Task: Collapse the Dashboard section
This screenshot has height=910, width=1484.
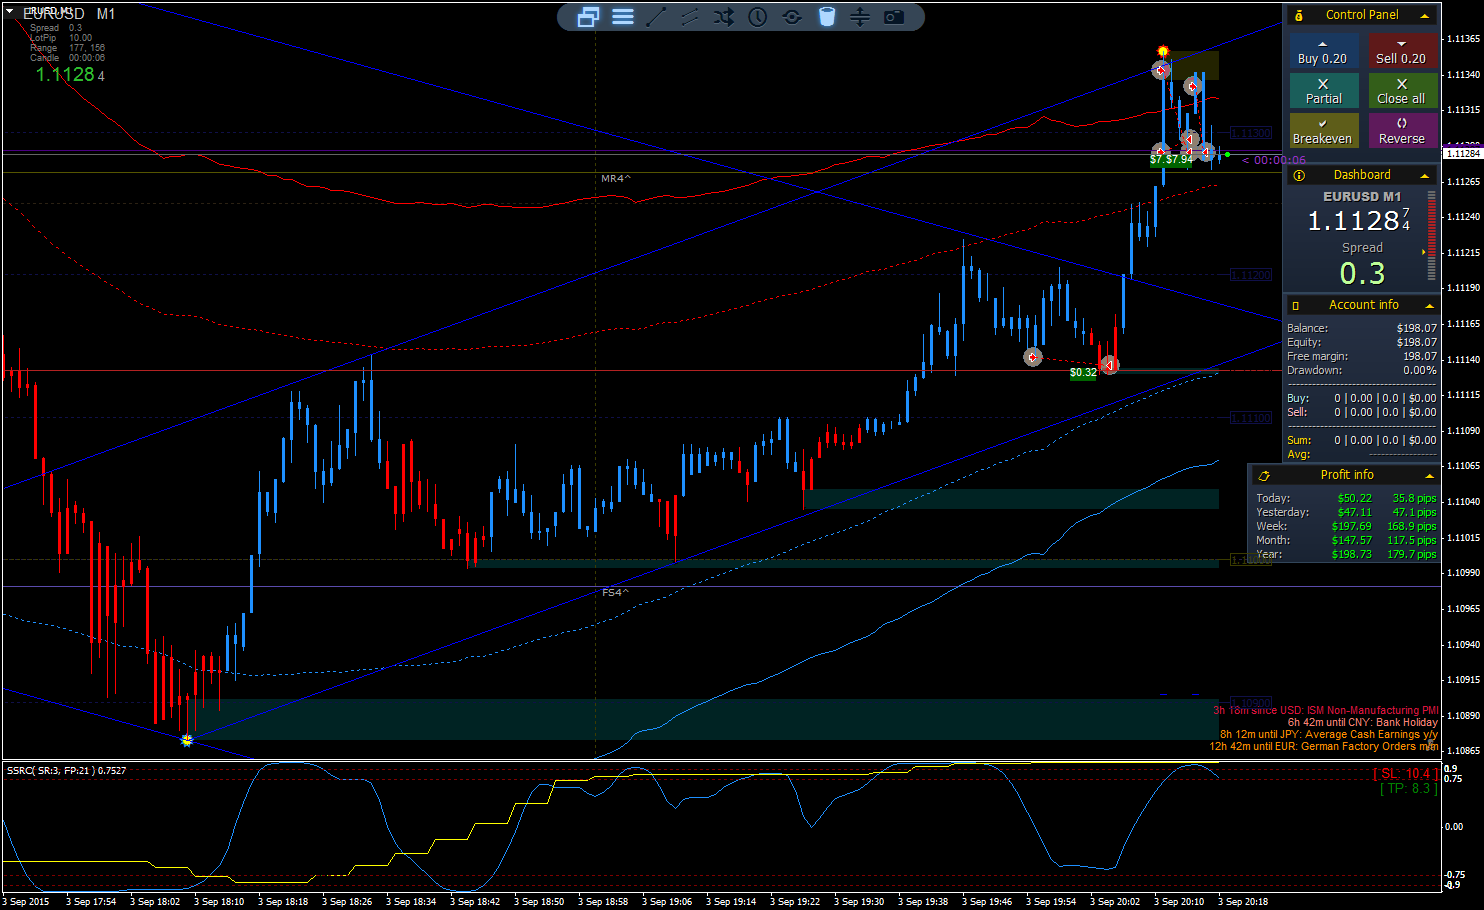Action: point(1425,175)
